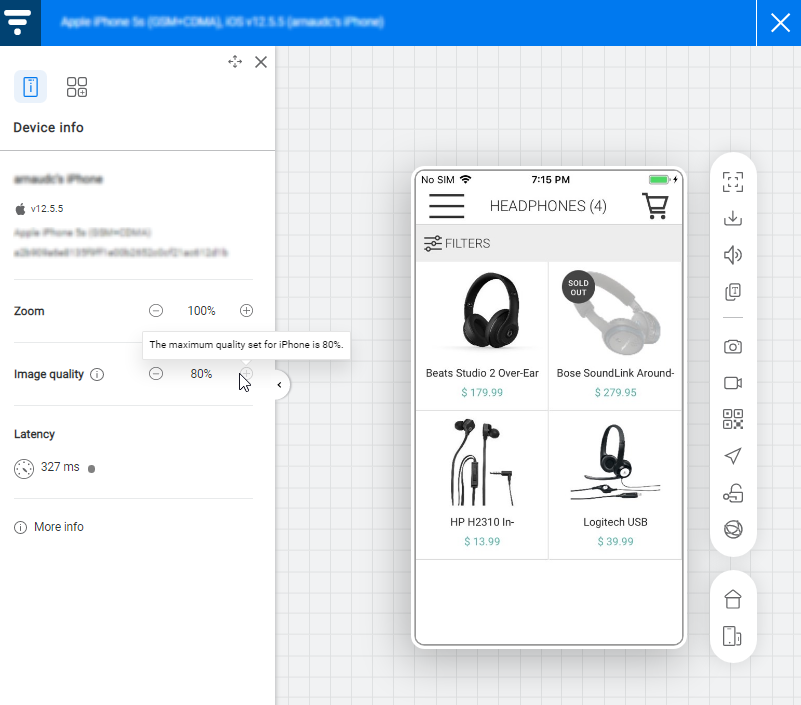Click the screenshot camera icon
The height and width of the screenshot is (705, 801).
coord(733,347)
